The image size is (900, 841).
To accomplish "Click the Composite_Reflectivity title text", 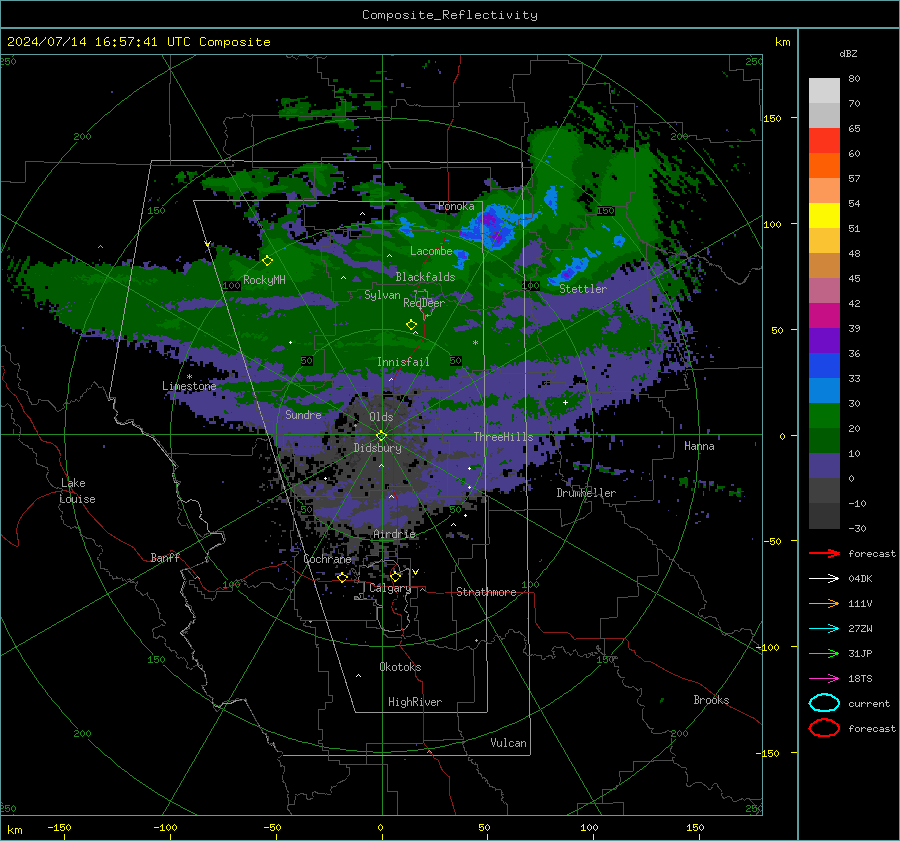I will pos(449,15).
